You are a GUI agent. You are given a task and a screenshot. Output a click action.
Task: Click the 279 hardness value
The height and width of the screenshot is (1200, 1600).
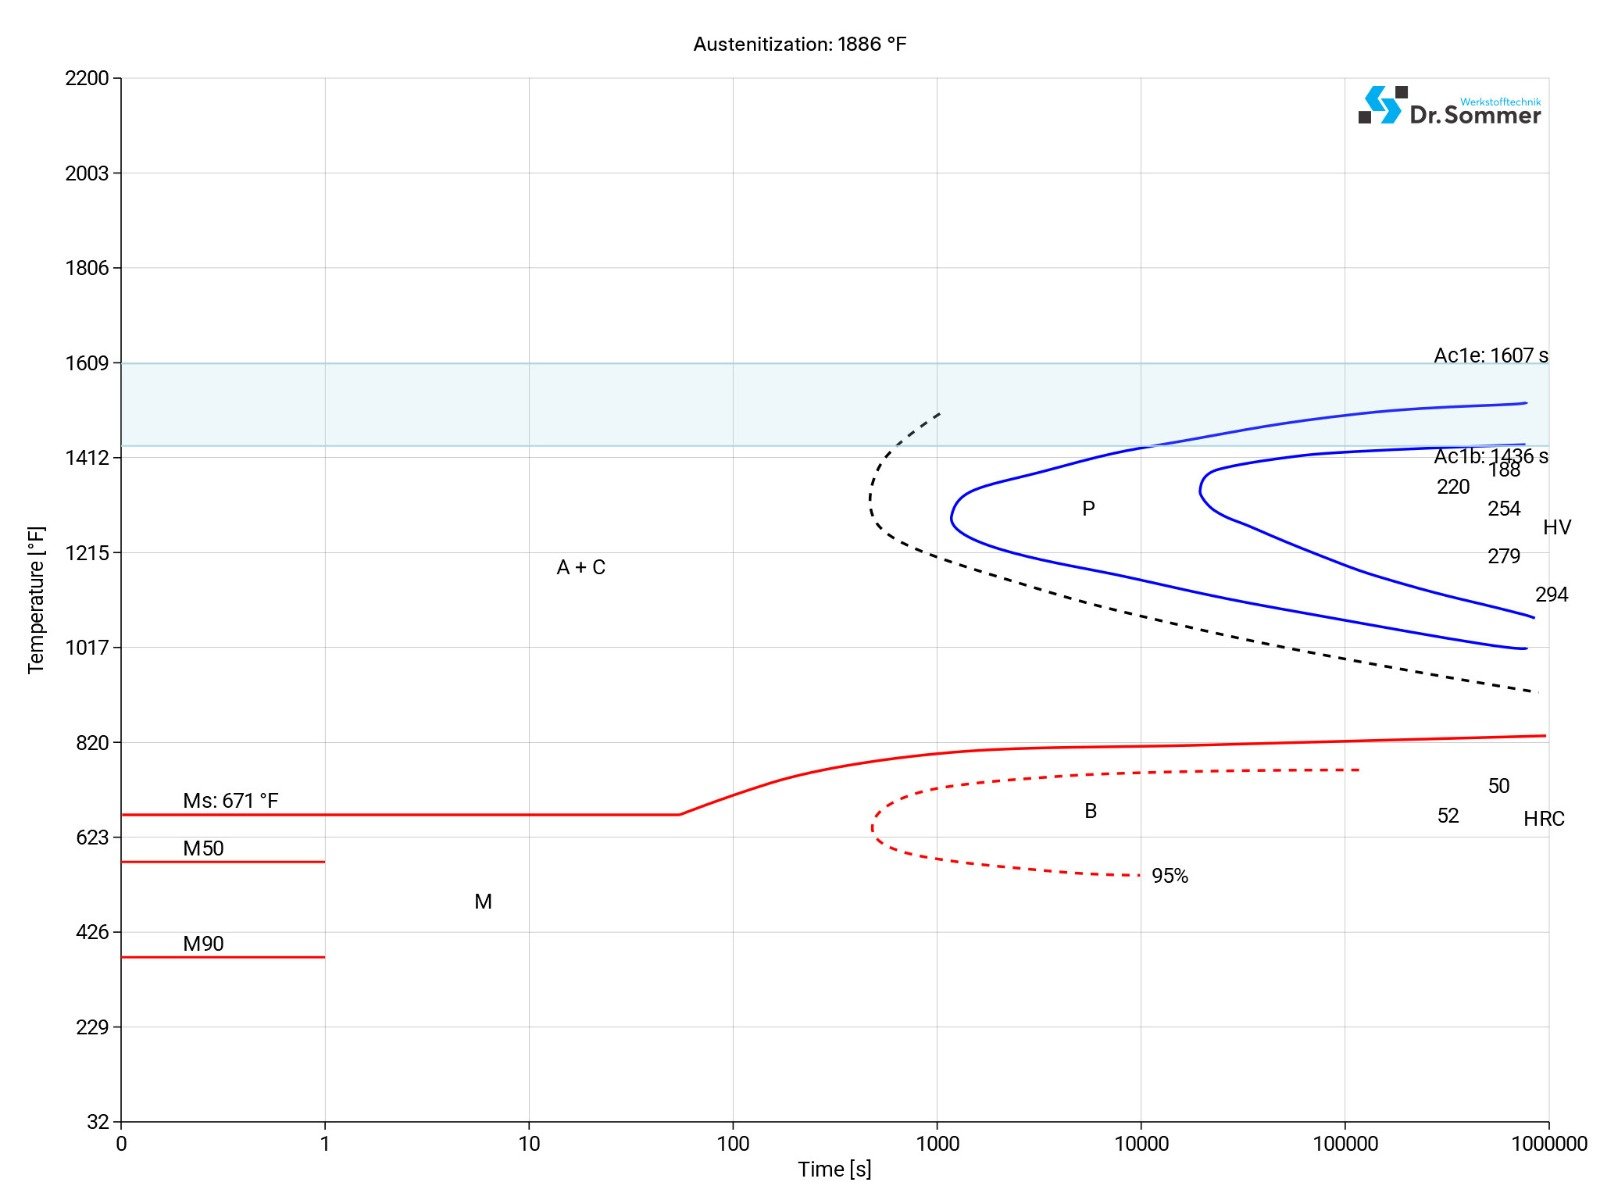1503,556
